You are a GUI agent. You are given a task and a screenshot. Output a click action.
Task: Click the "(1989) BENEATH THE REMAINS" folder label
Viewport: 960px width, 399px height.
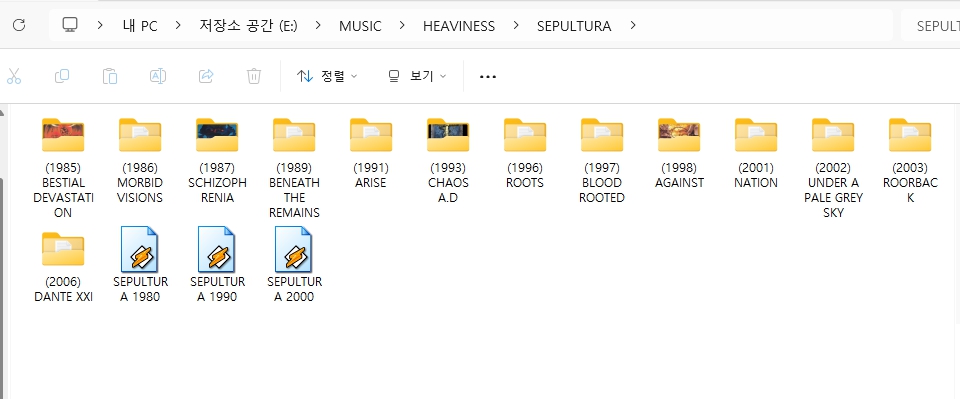294,190
